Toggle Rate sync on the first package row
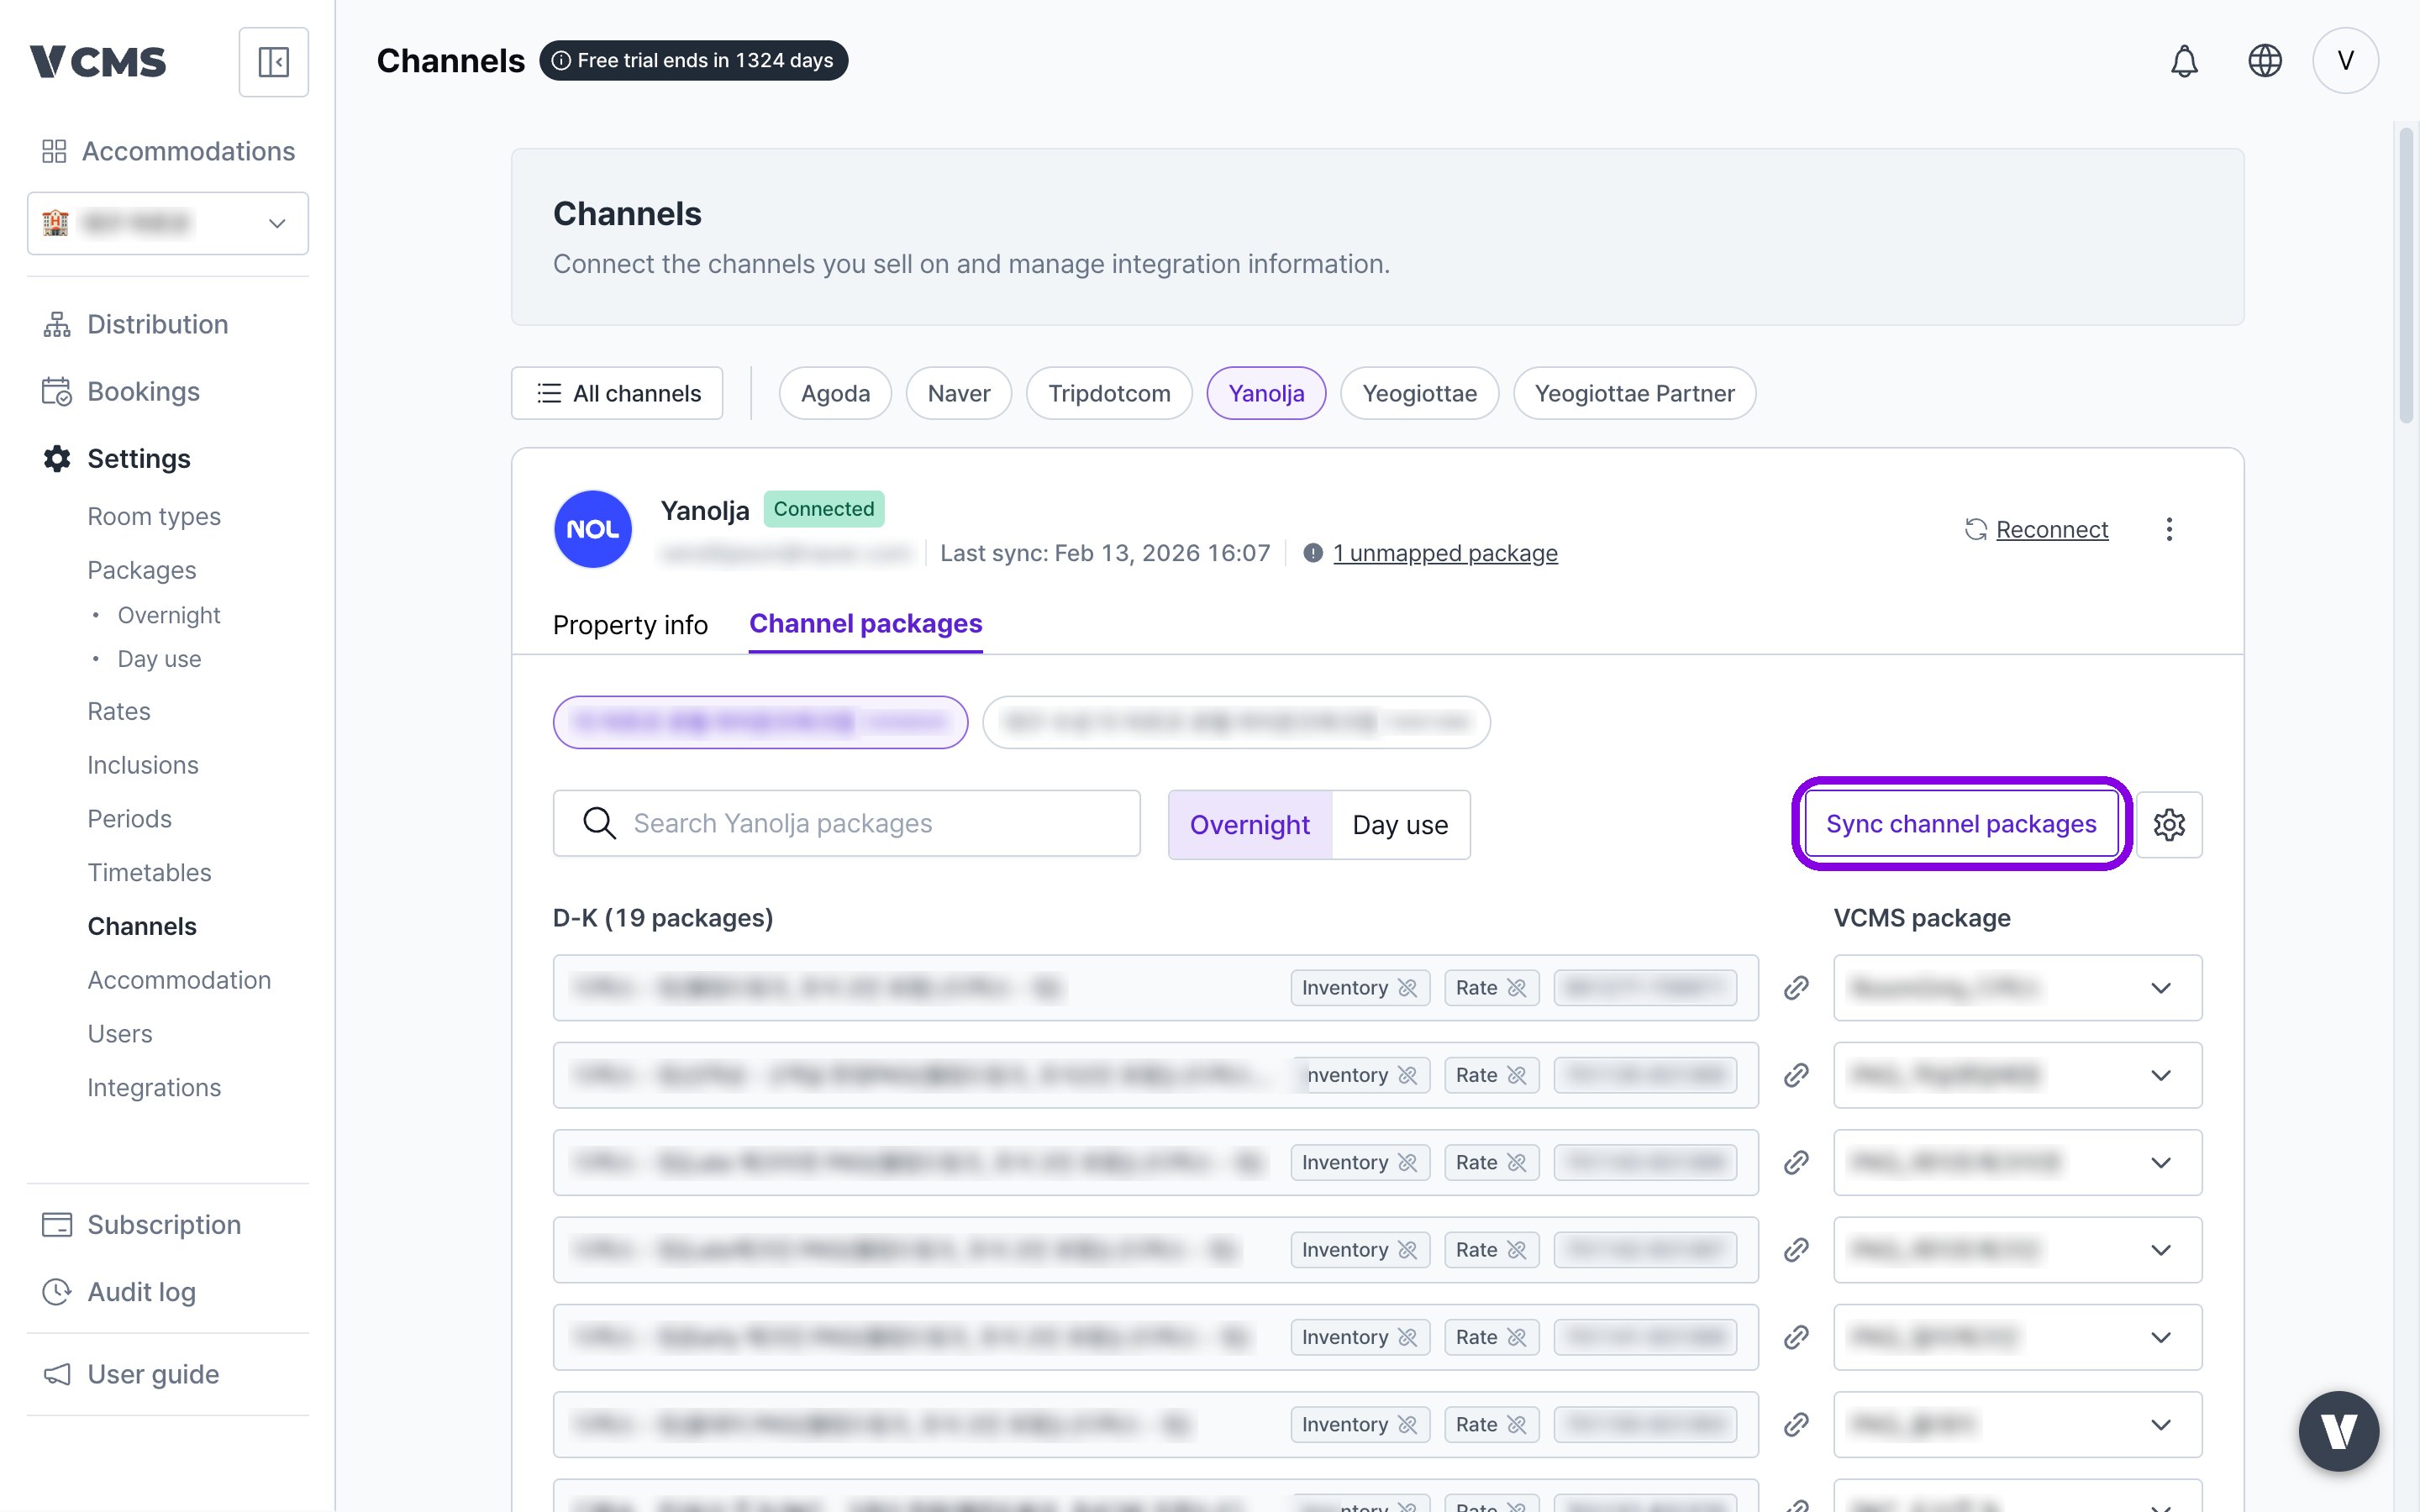The height and width of the screenshot is (1512, 2420). pos(1491,988)
